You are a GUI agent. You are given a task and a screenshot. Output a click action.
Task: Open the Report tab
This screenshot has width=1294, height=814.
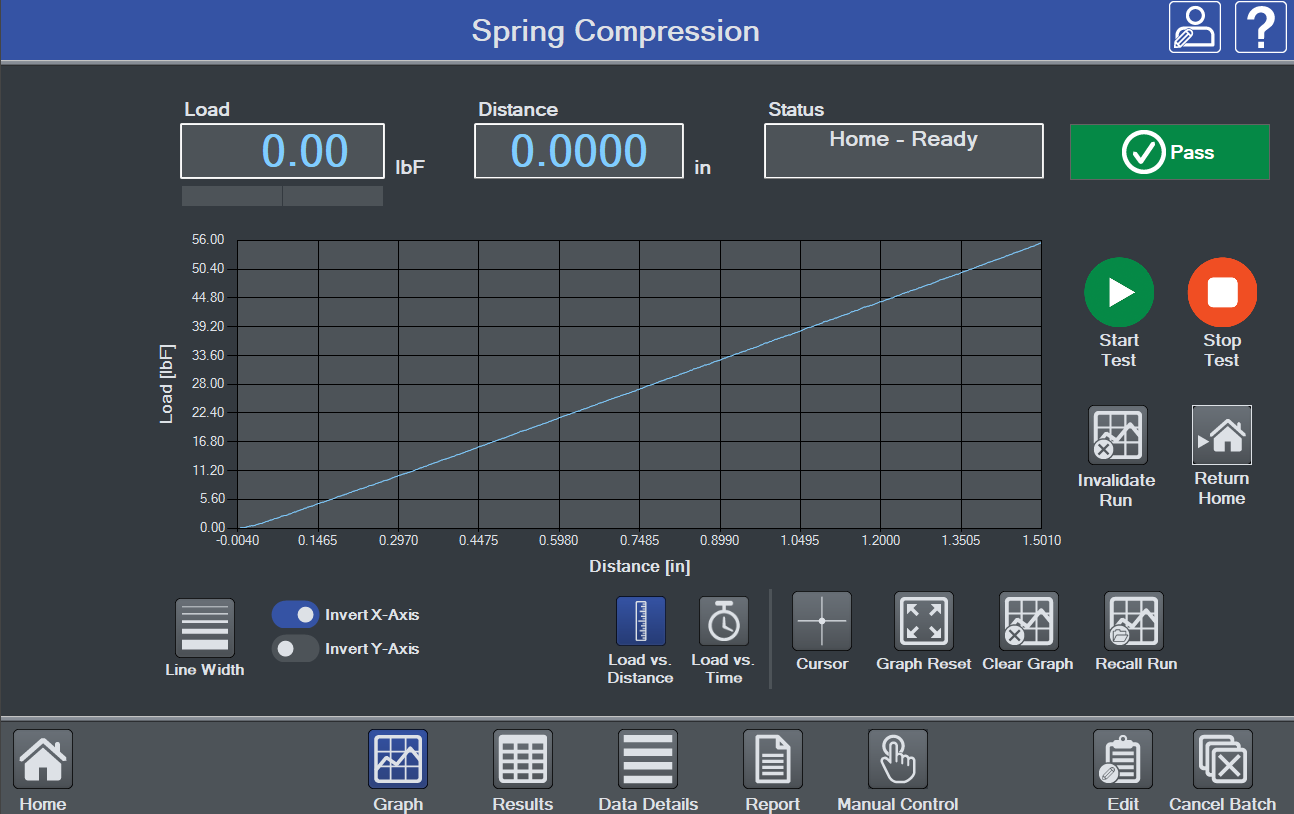pyautogui.click(x=773, y=759)
